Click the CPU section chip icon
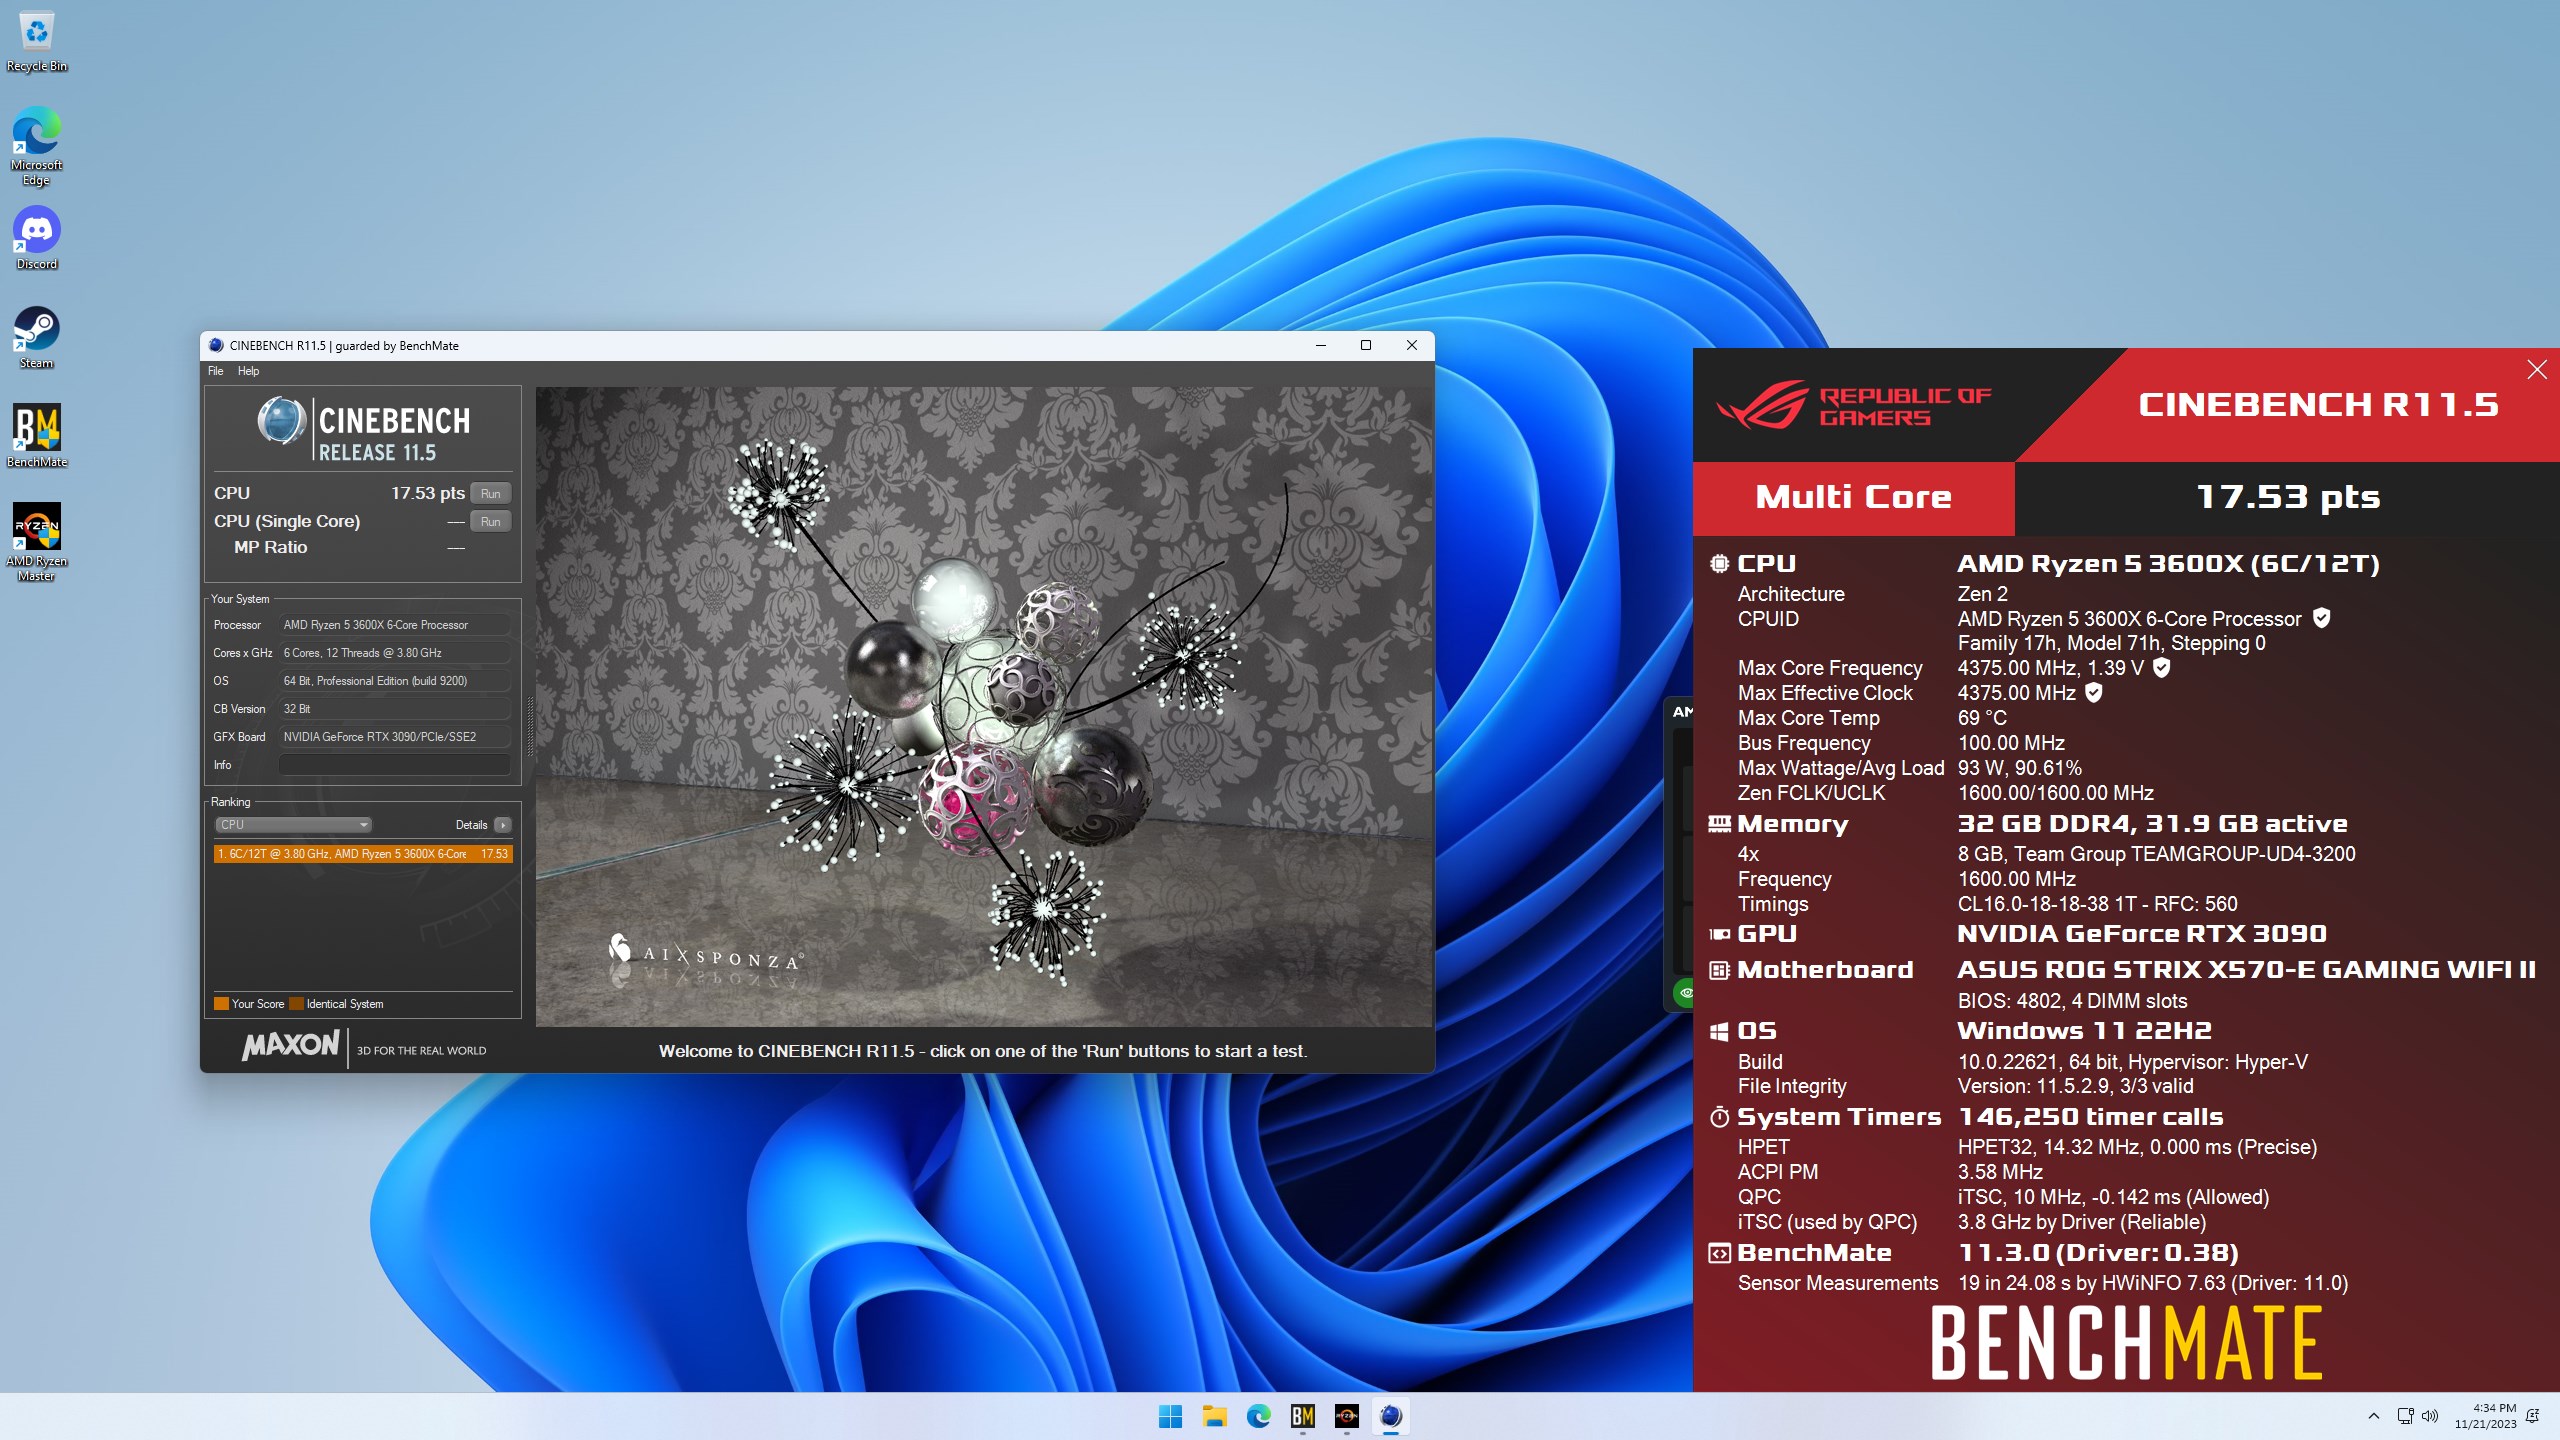This screenshot has height=1440, width=2560. (x=1719, y=564)
